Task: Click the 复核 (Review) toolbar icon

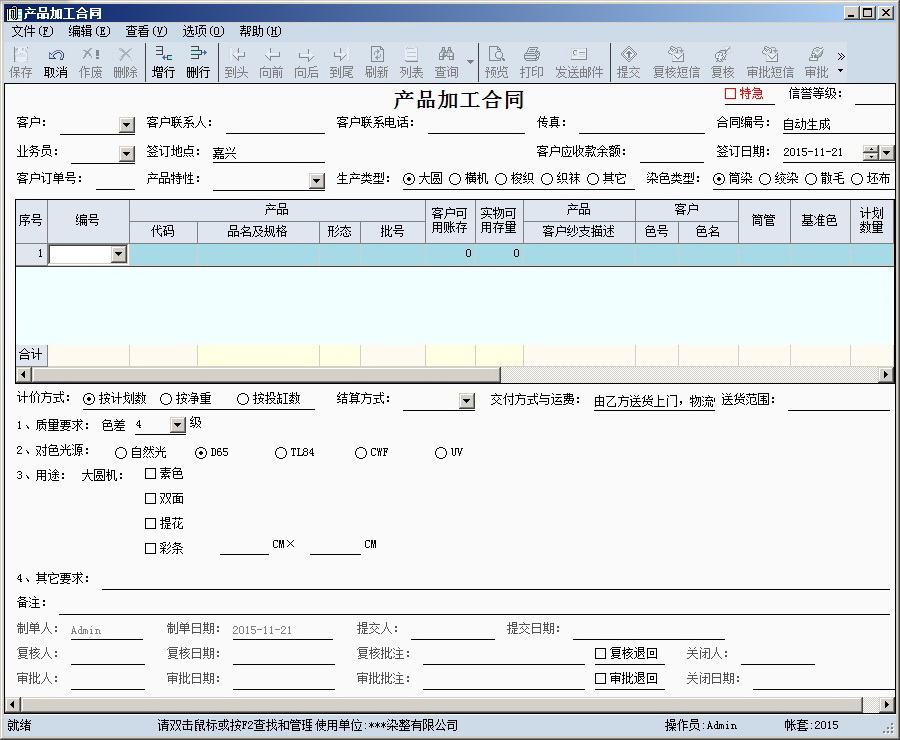Action: pos(723,62)
